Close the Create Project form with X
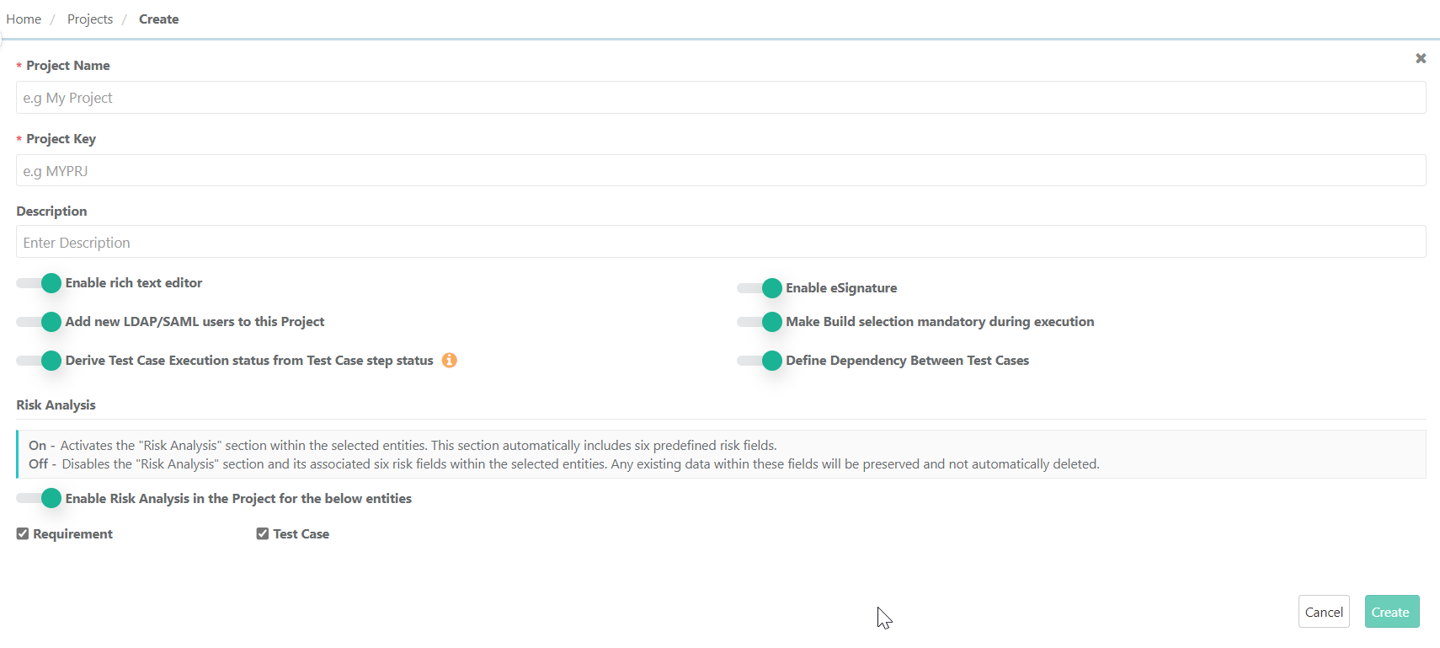1440x648 pixels. 1420,59
